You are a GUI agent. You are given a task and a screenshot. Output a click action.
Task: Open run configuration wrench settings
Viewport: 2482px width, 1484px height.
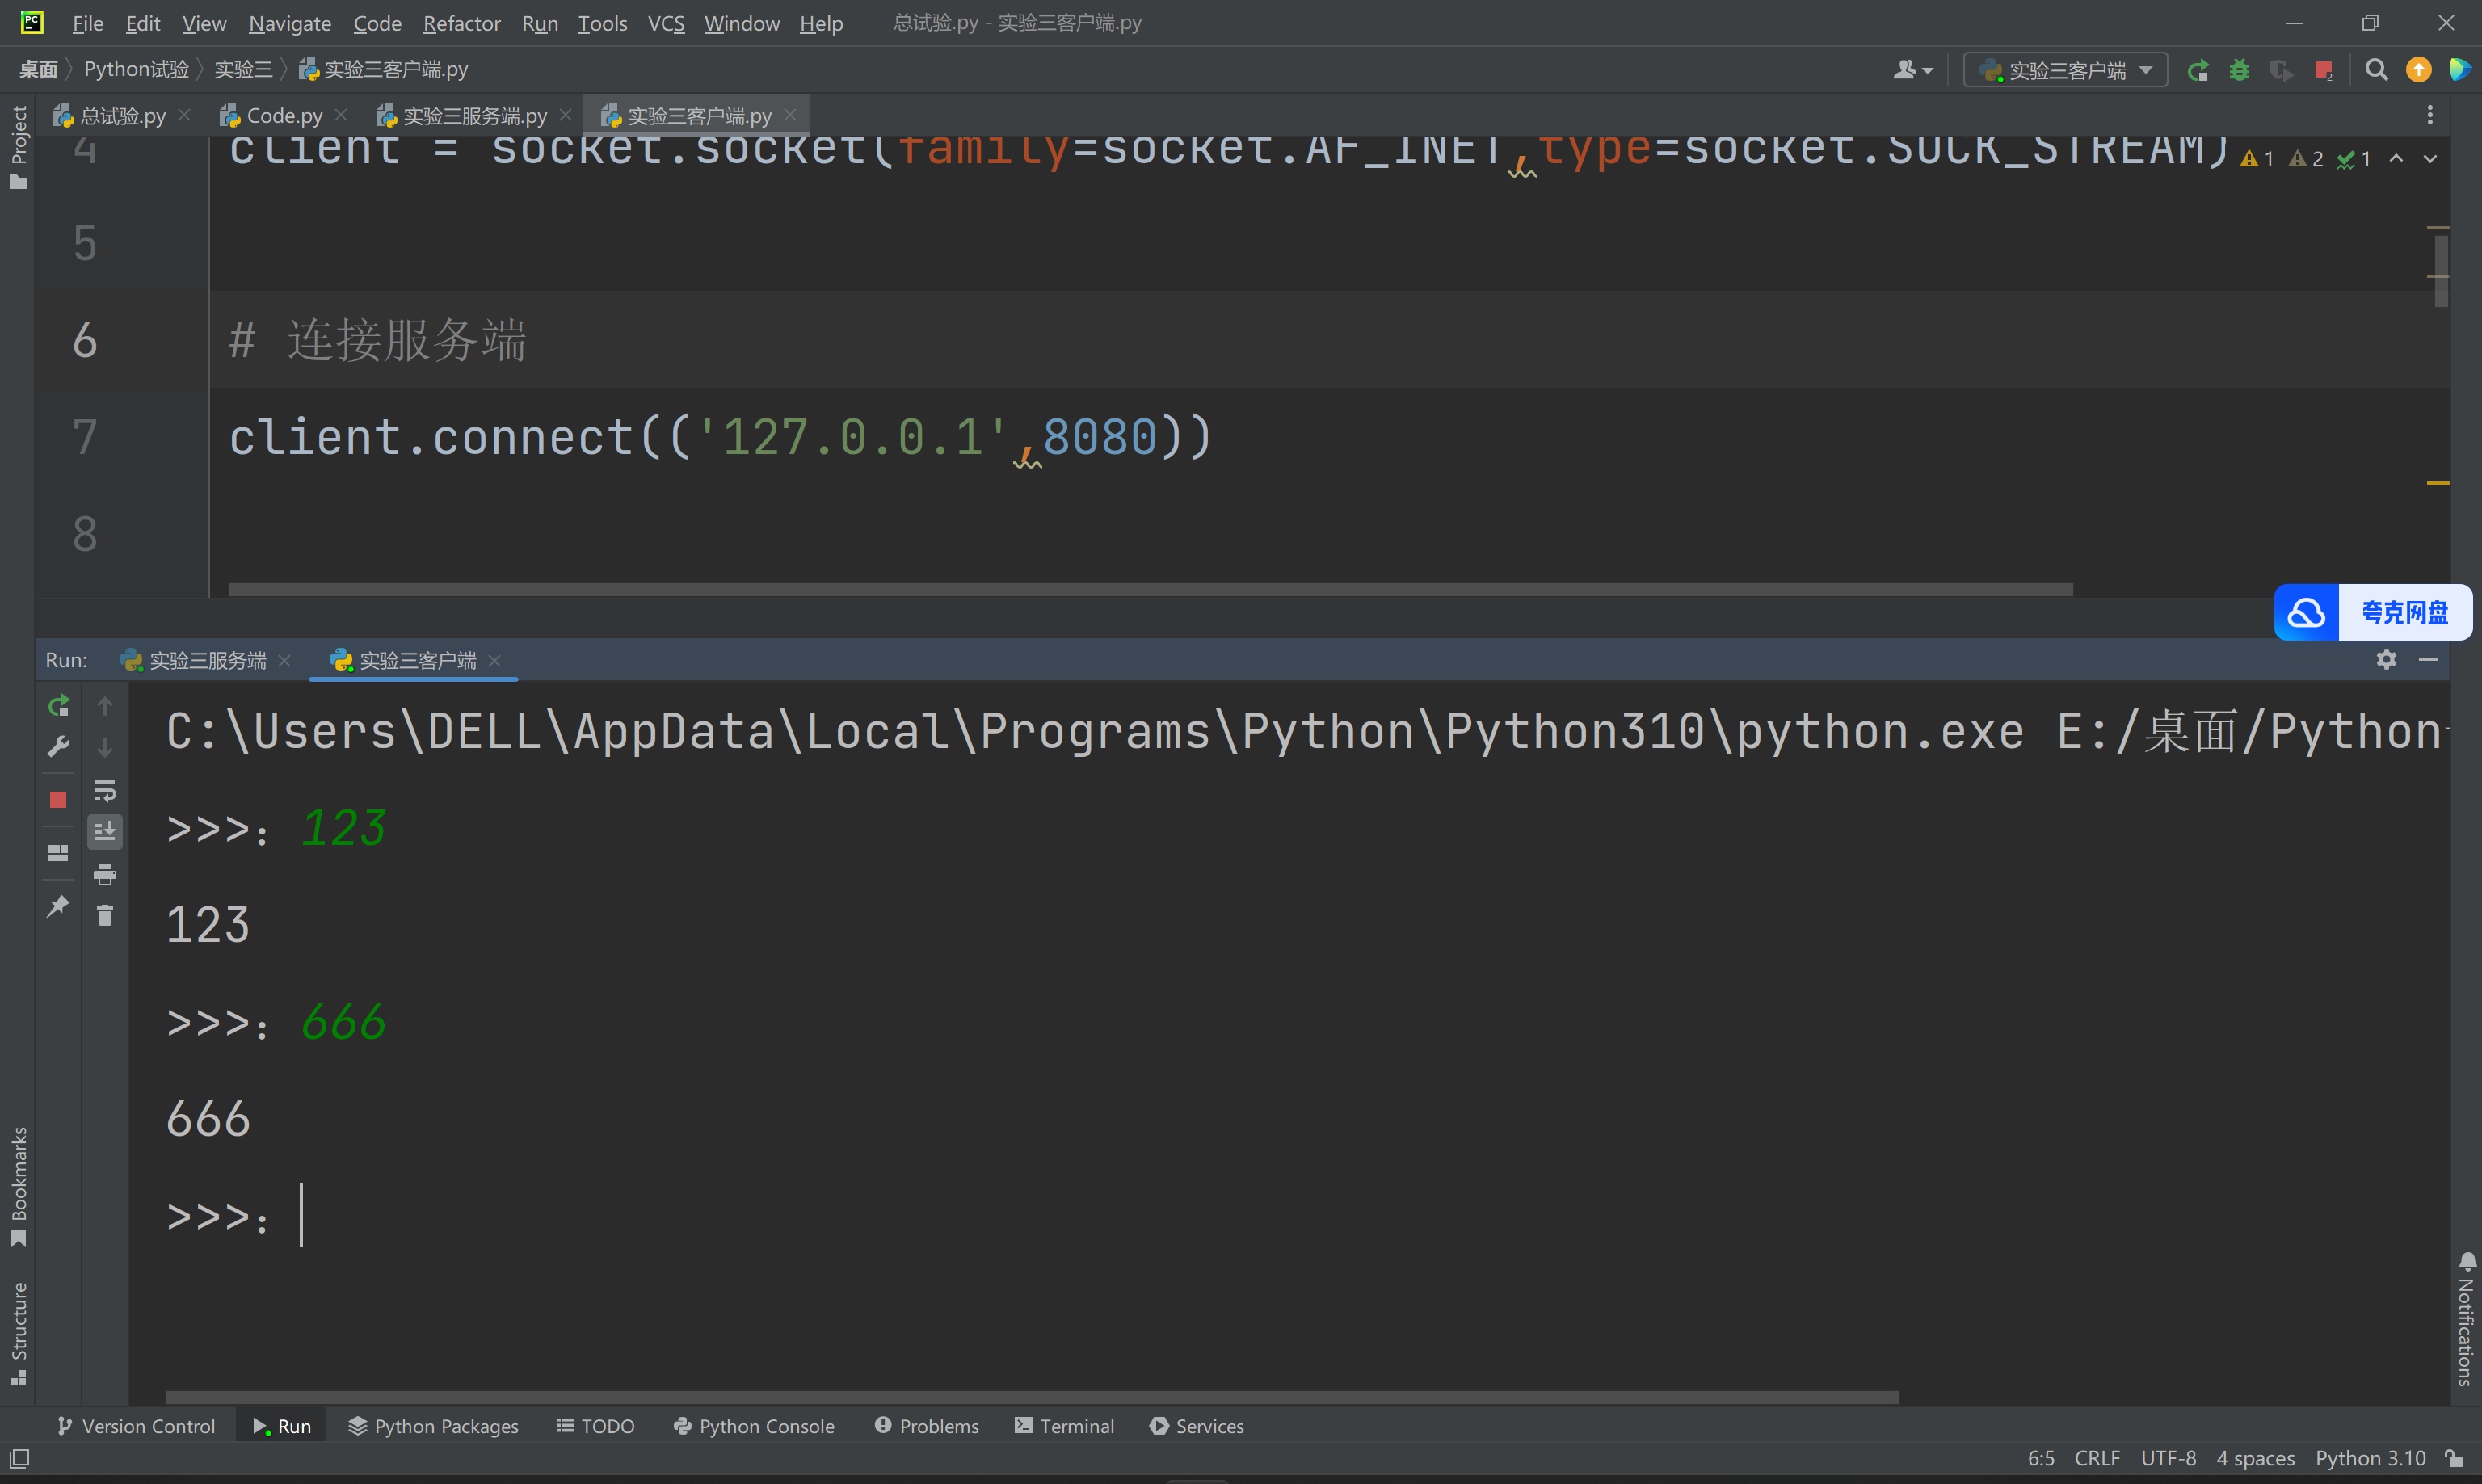pyautogui.click(x=58, y=748)
